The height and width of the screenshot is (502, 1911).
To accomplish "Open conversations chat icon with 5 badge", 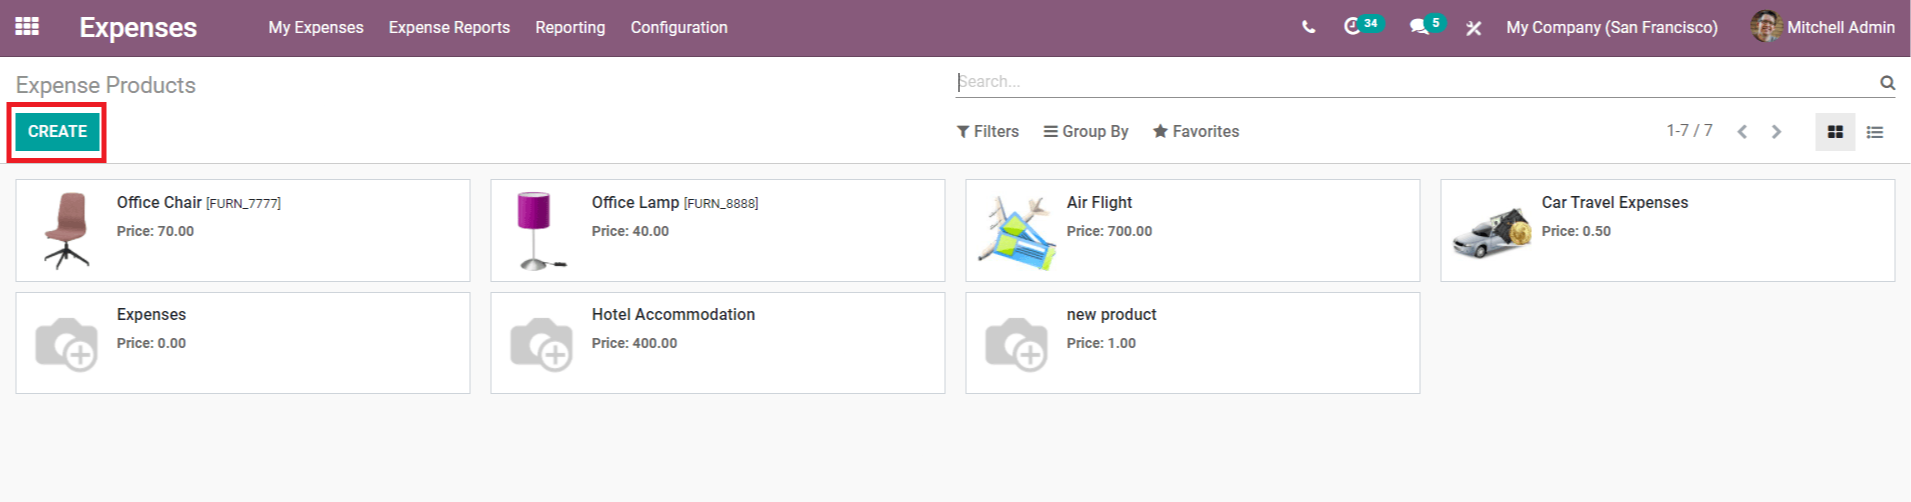I will pyautogui.click(x=1419, y=27).
